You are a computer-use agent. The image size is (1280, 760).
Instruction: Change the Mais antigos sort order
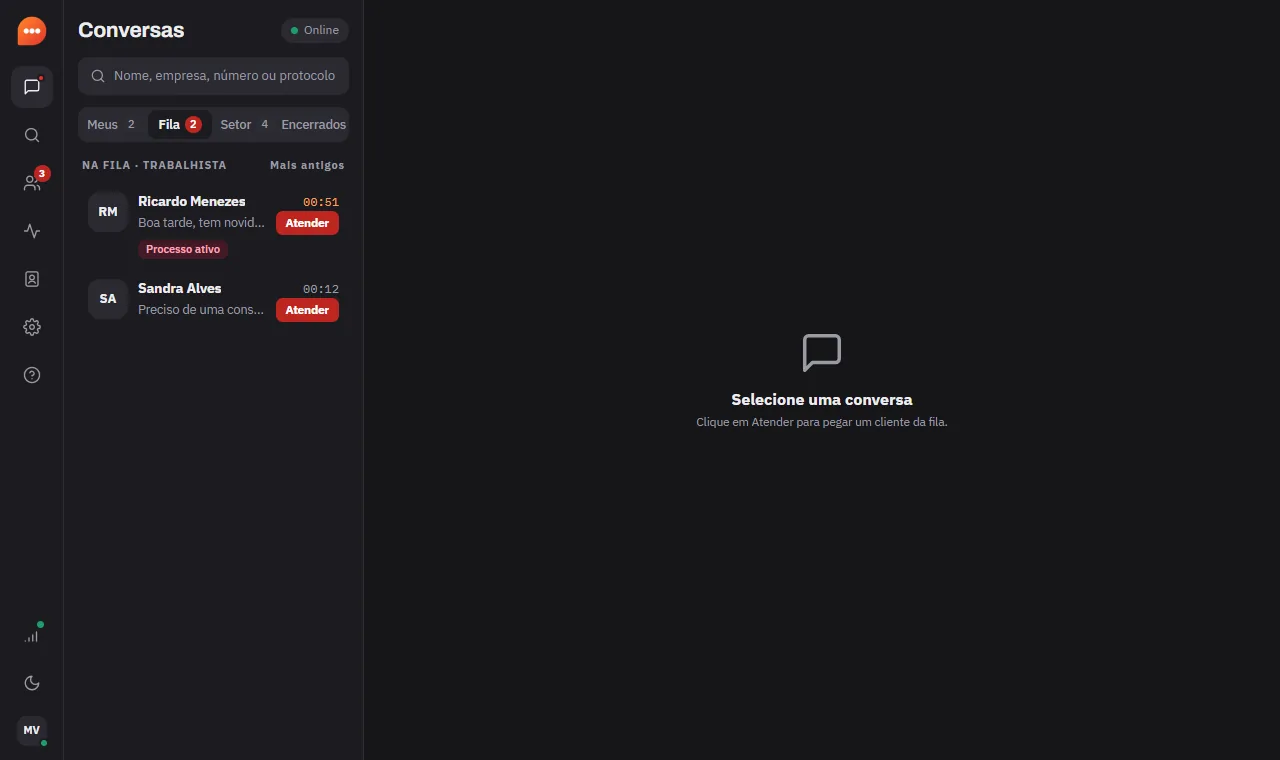pos(307,165)
